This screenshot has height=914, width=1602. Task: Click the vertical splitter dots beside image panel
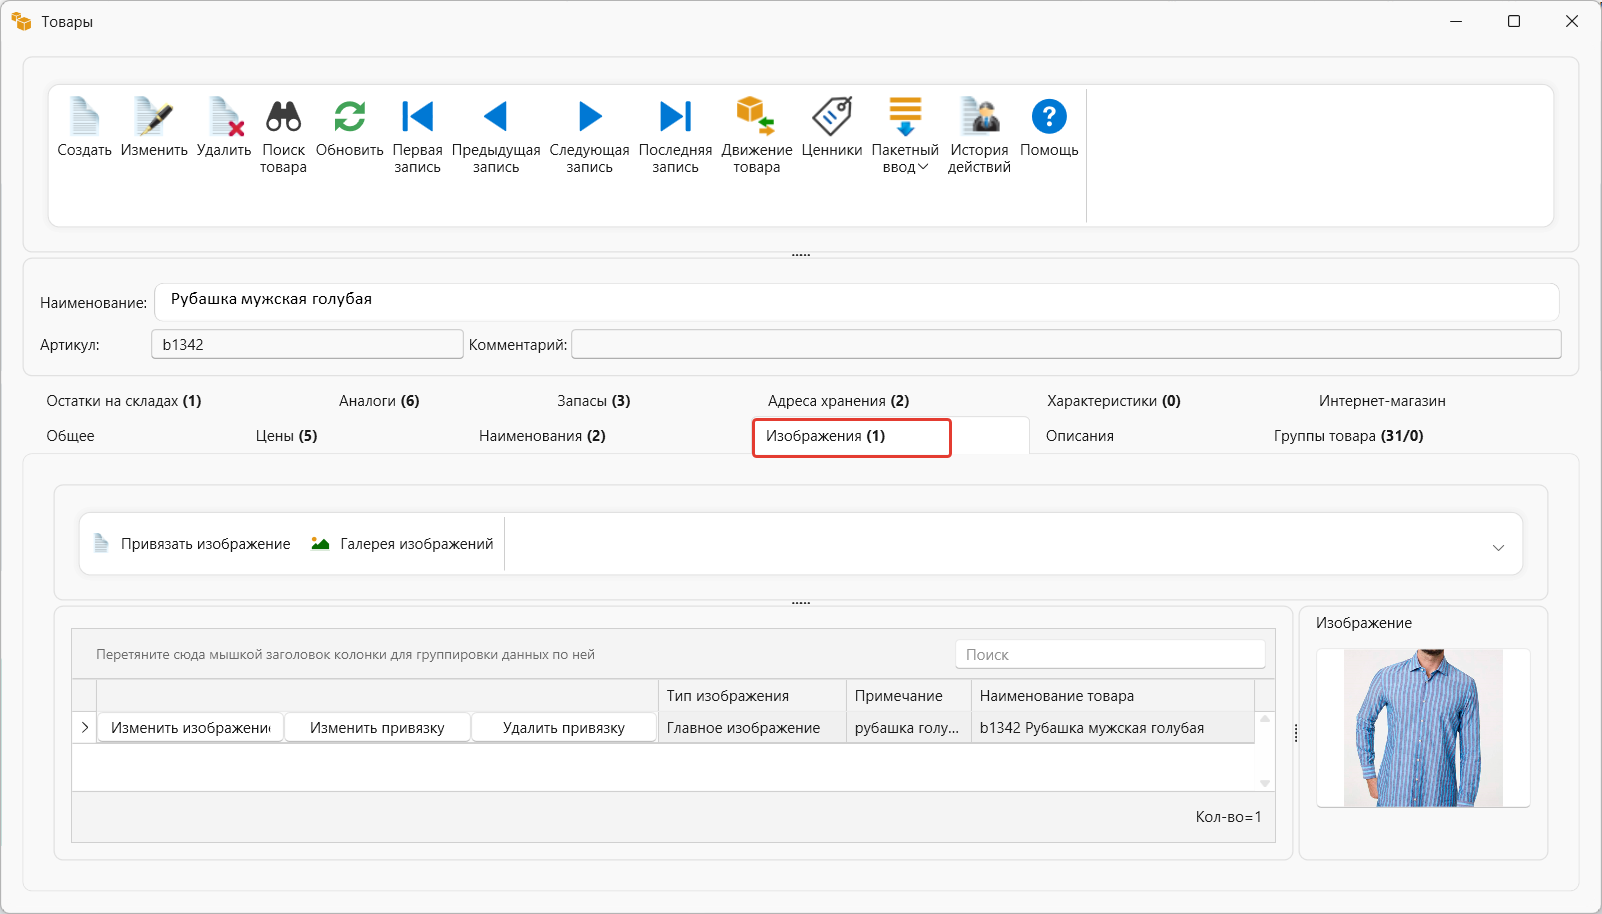click(1296, 733)
